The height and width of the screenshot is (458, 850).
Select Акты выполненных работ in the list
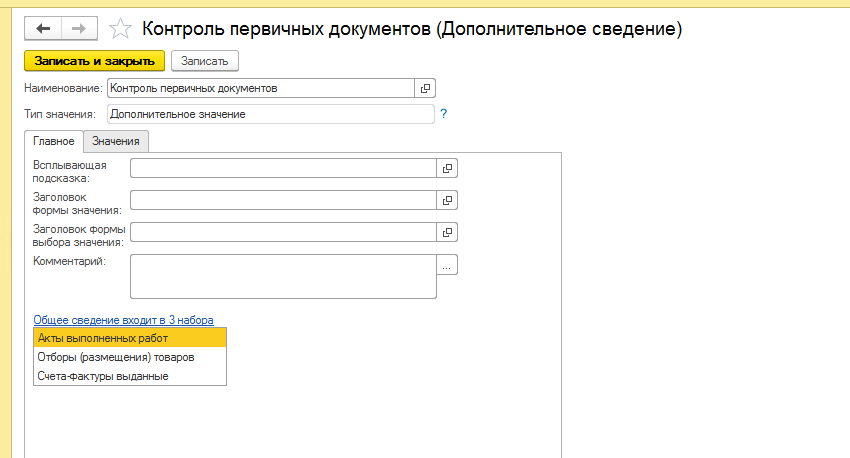click(x=130, y=338)
